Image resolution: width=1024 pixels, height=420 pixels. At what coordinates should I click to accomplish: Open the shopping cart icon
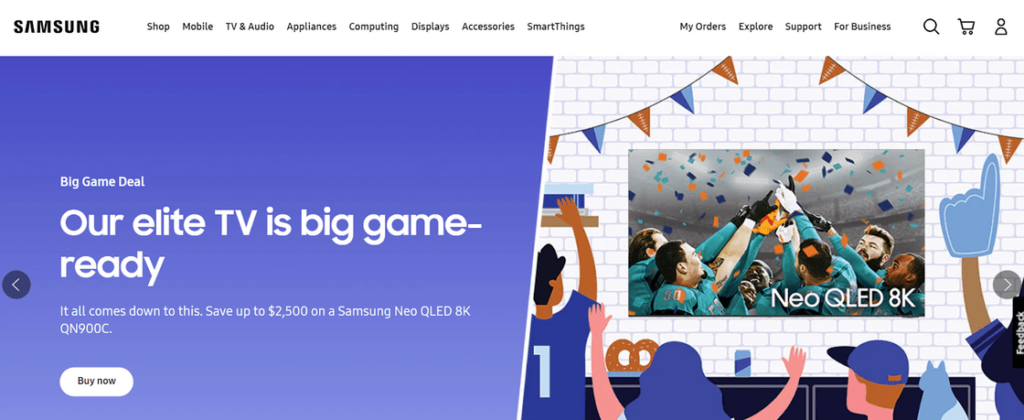tap(966, 27)
